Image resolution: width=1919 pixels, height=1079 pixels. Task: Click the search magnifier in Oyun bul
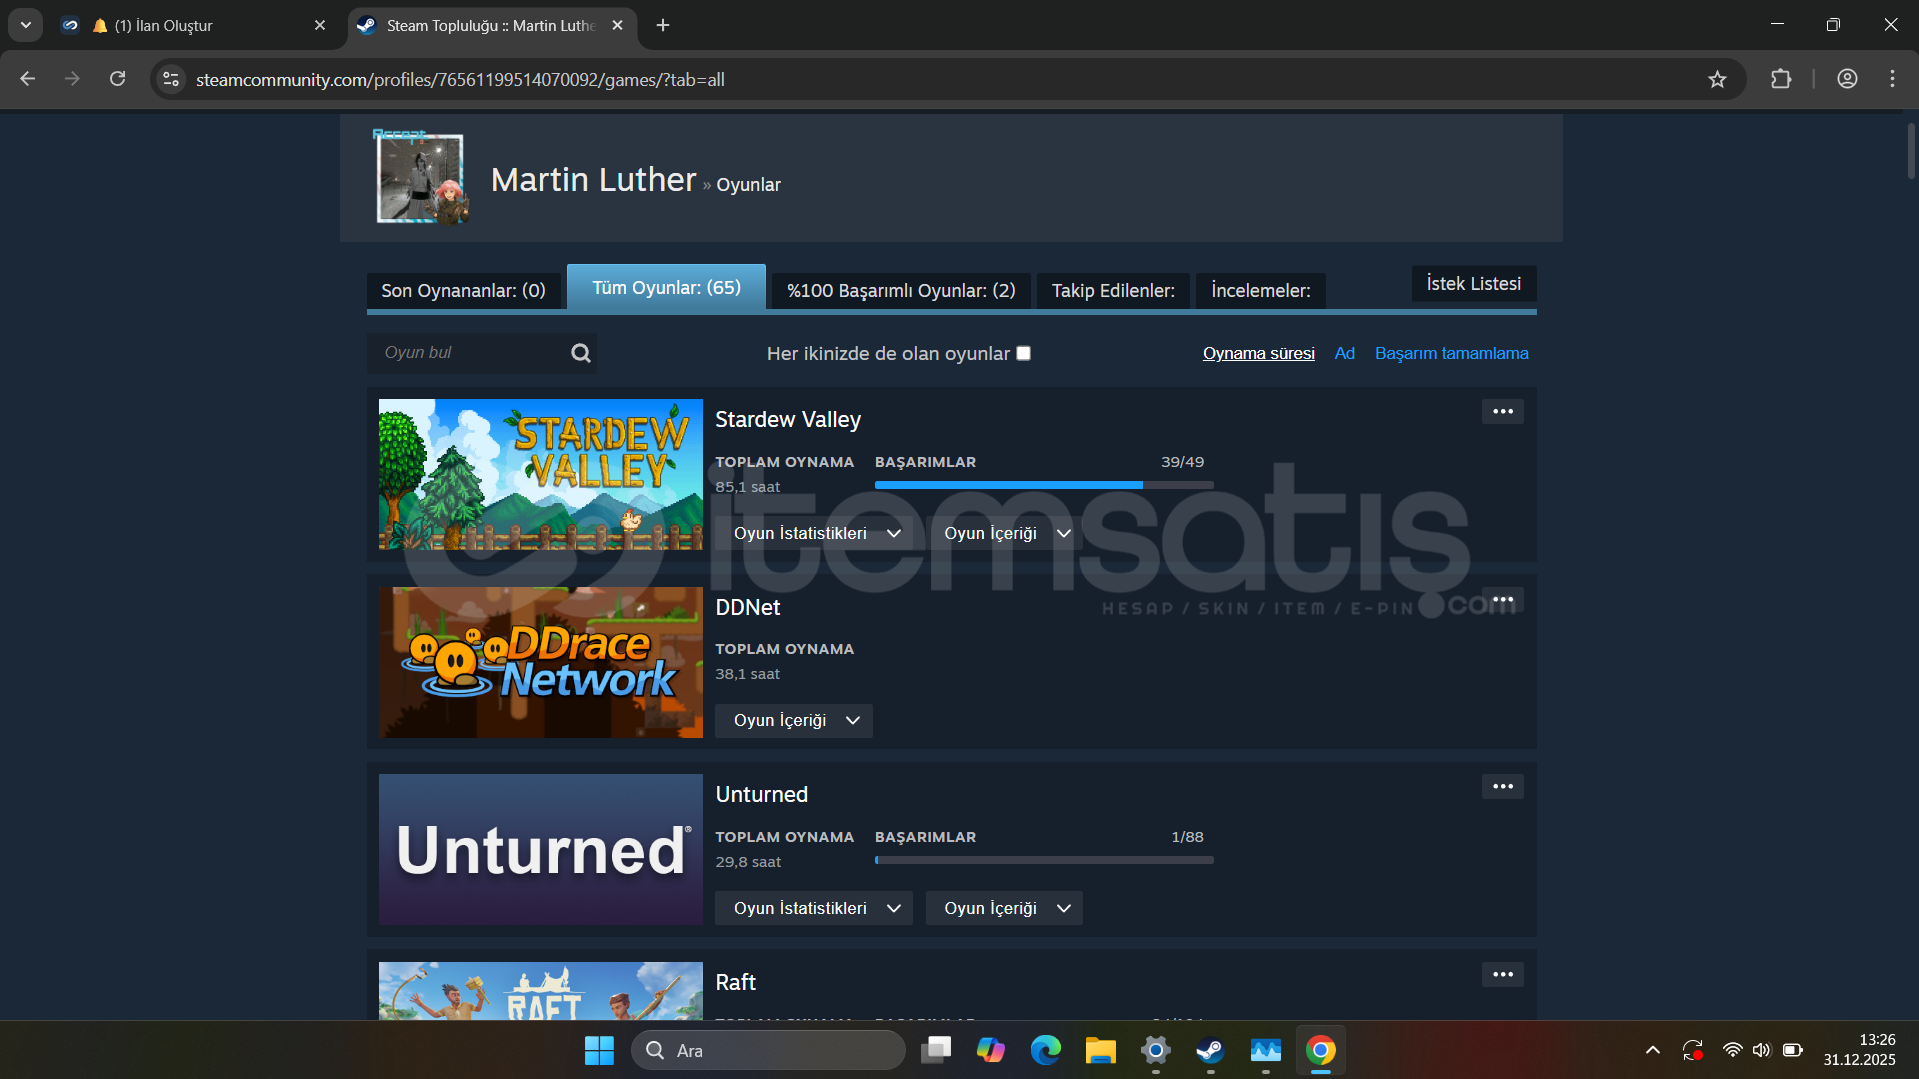pos(581,353)
